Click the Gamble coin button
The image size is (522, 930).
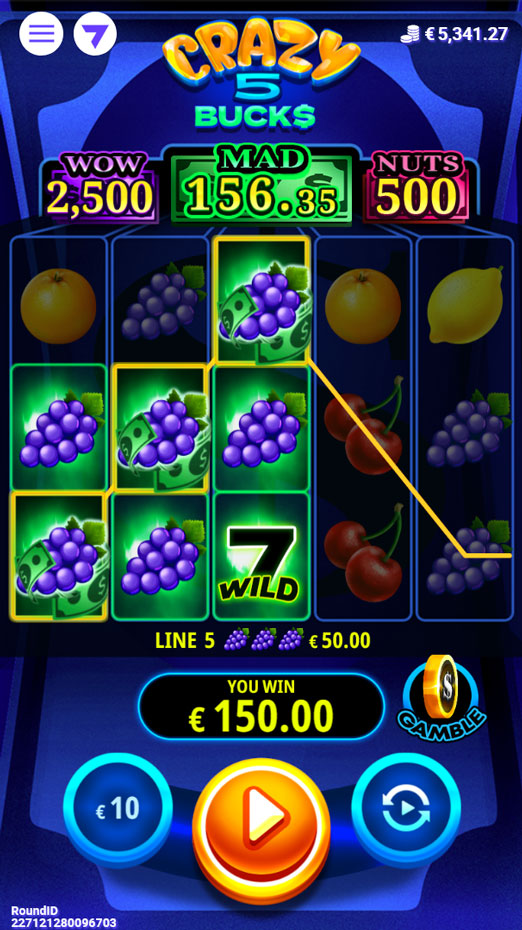[443, 695]
